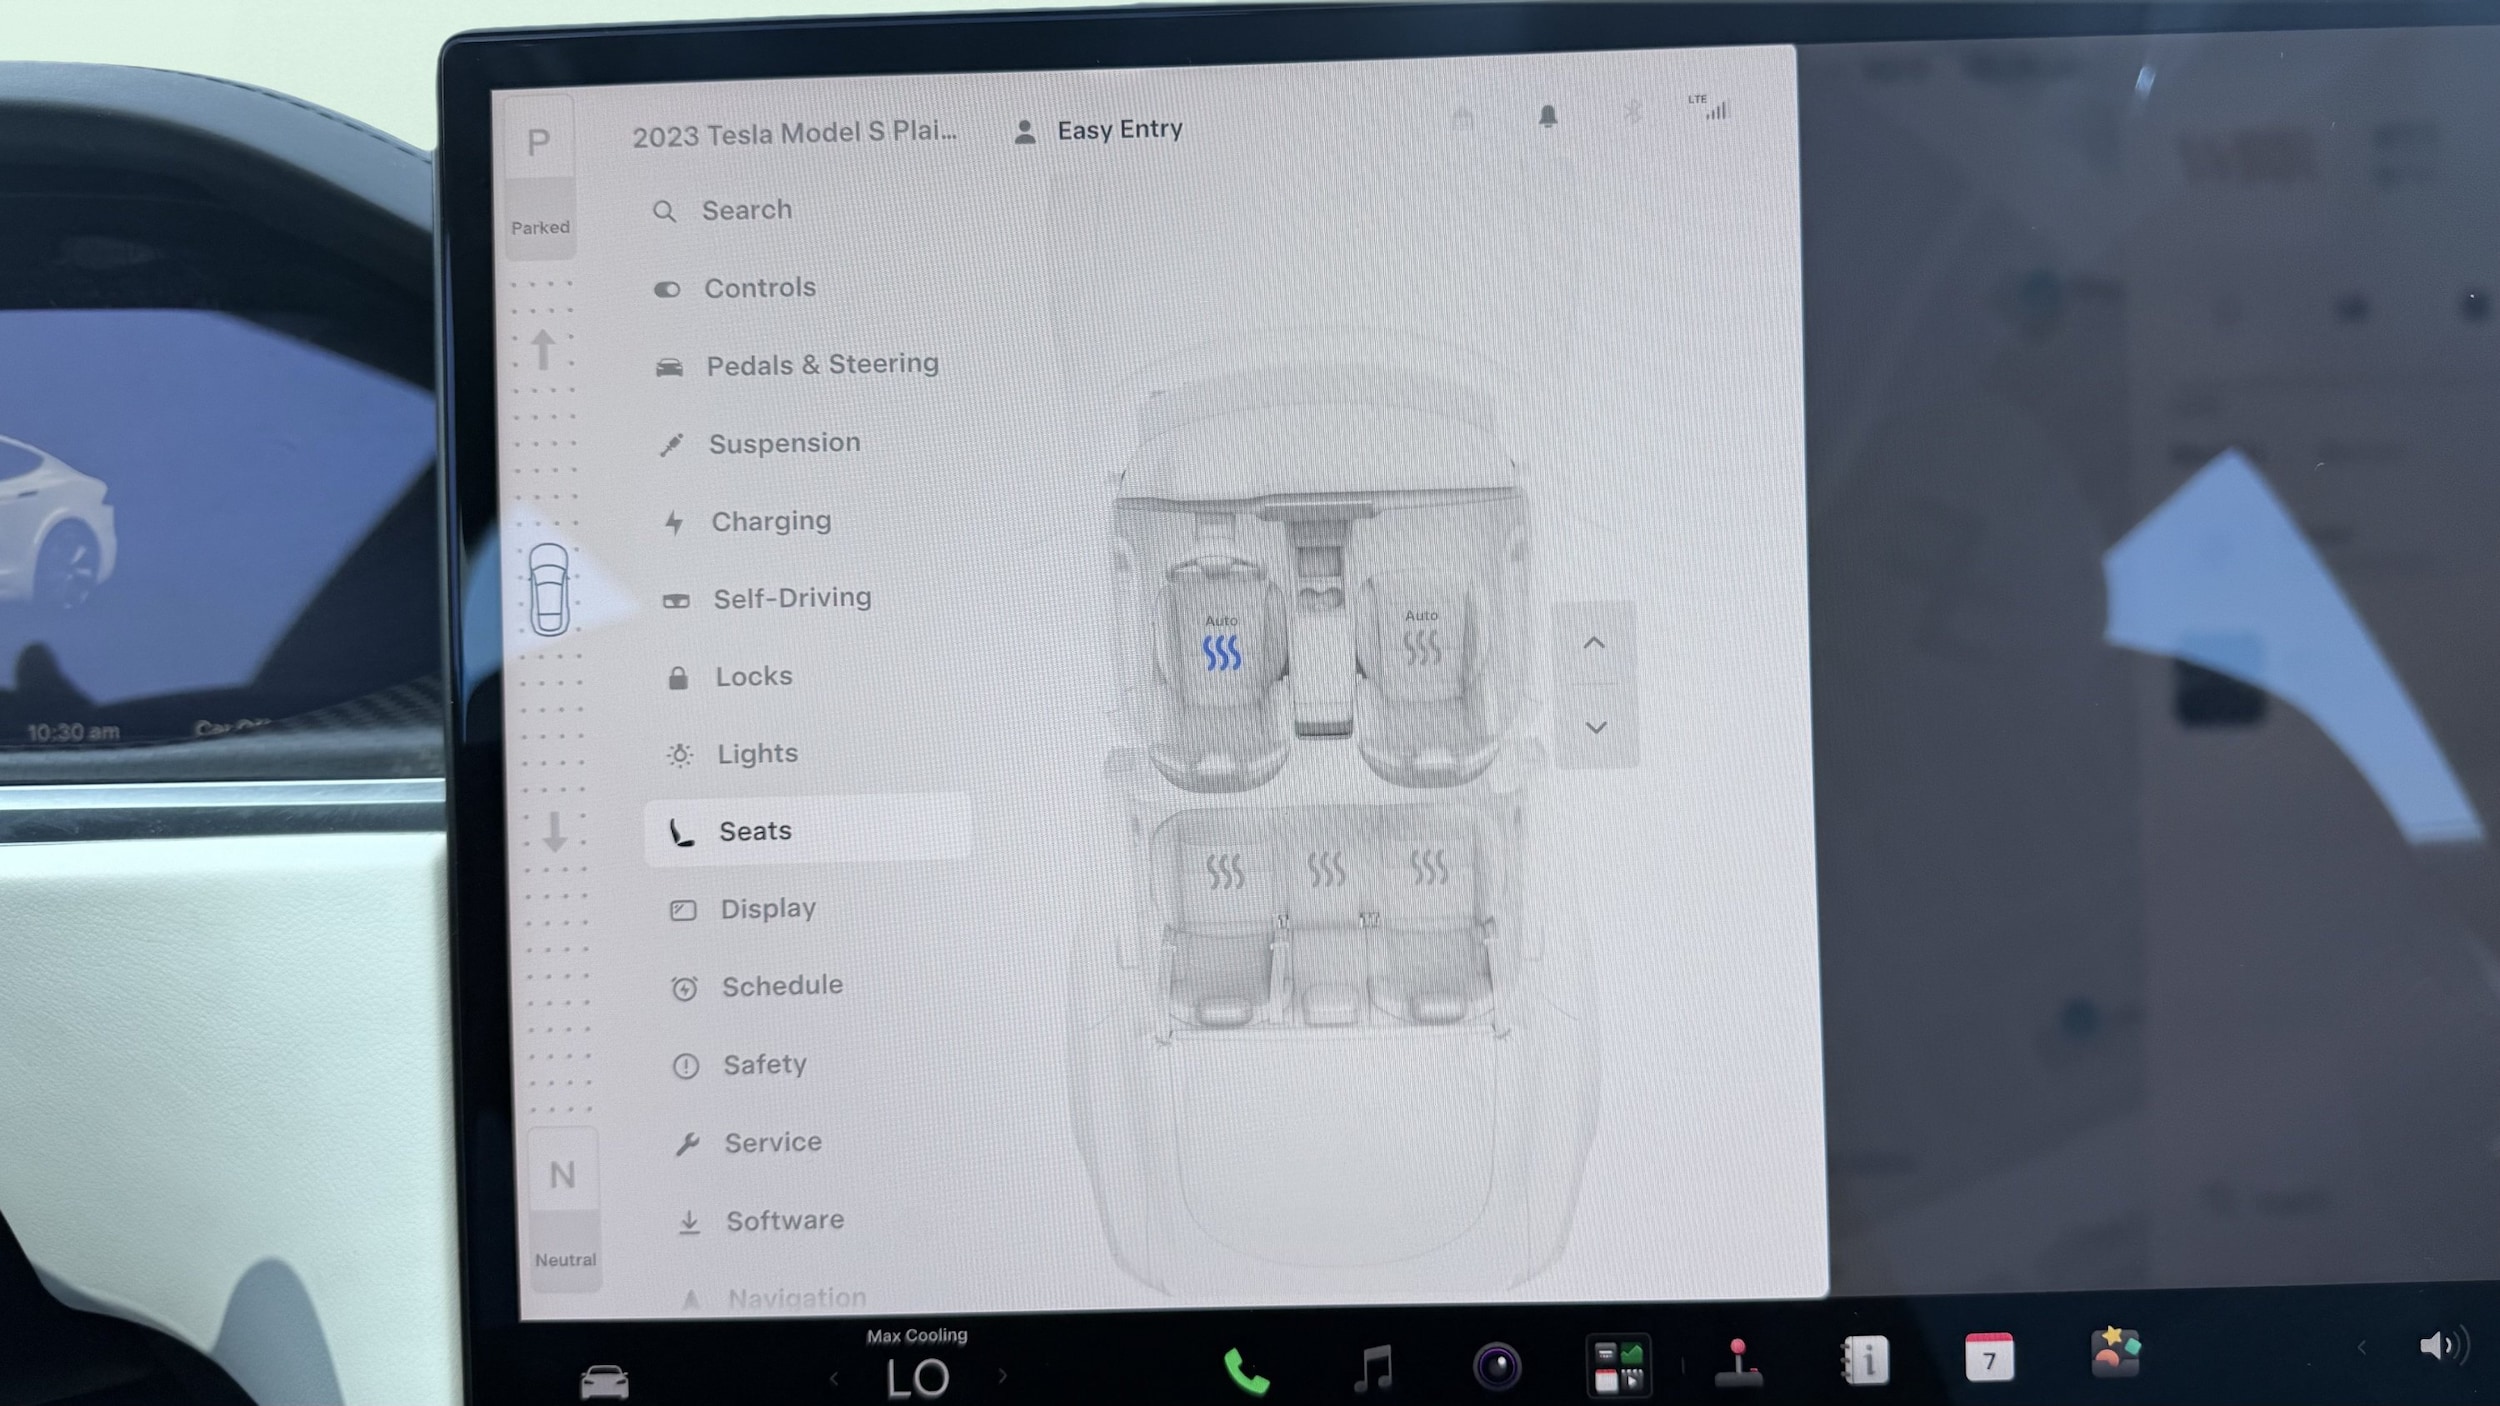Toggle the rear center seat heater

[1327, 869]
